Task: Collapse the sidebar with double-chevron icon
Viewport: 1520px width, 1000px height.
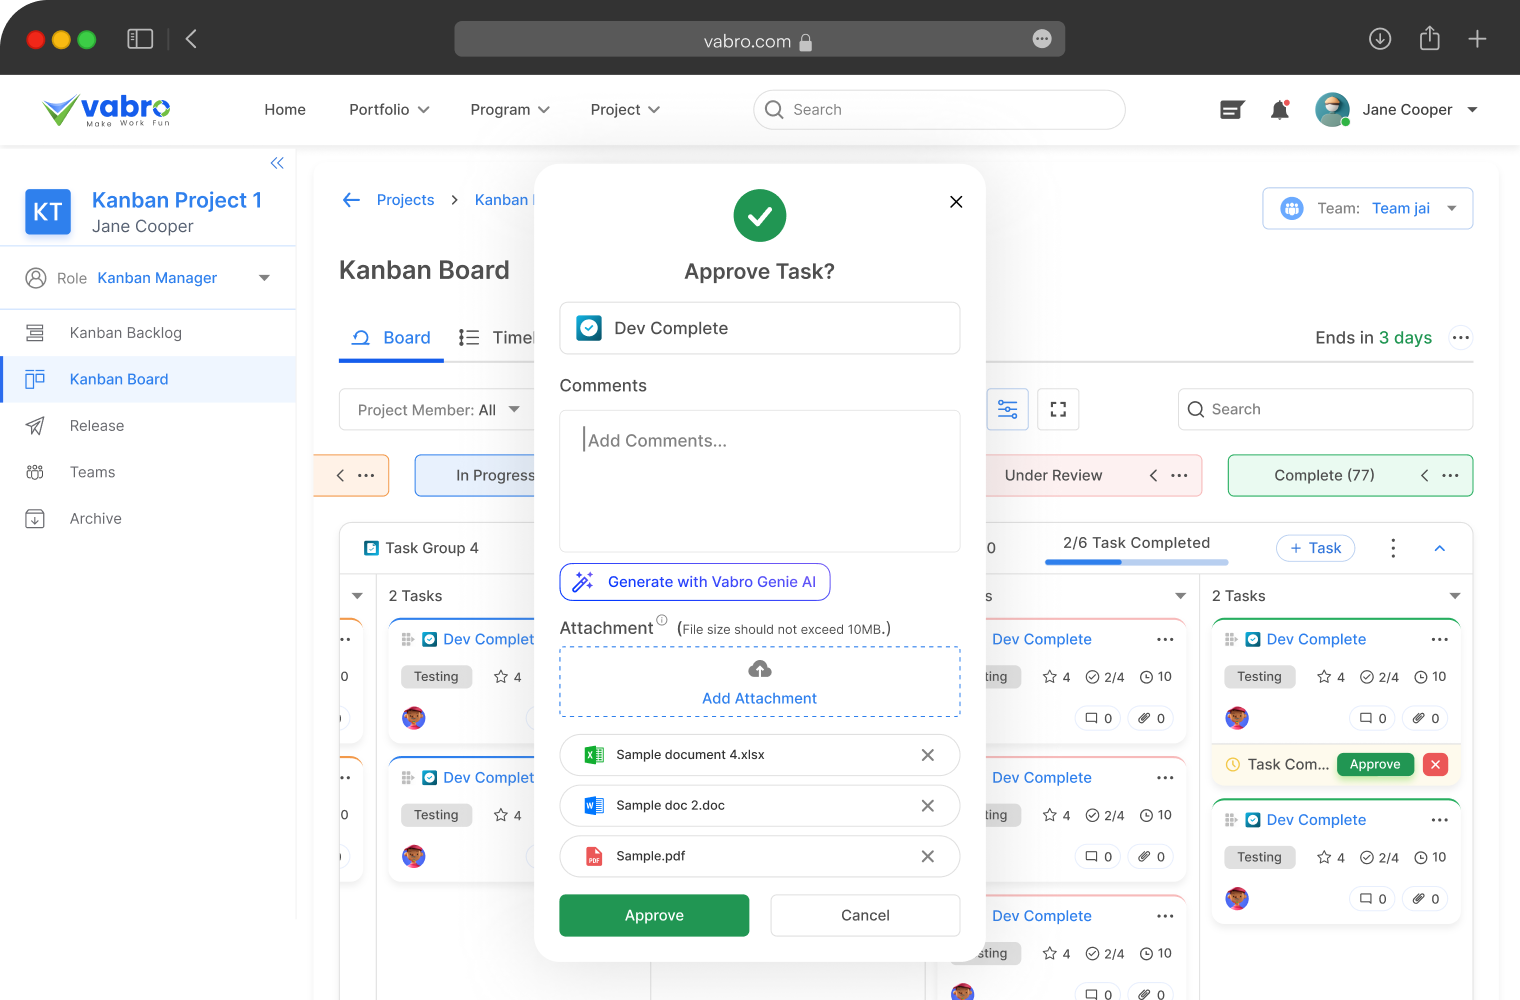Action: coord(277,163)
